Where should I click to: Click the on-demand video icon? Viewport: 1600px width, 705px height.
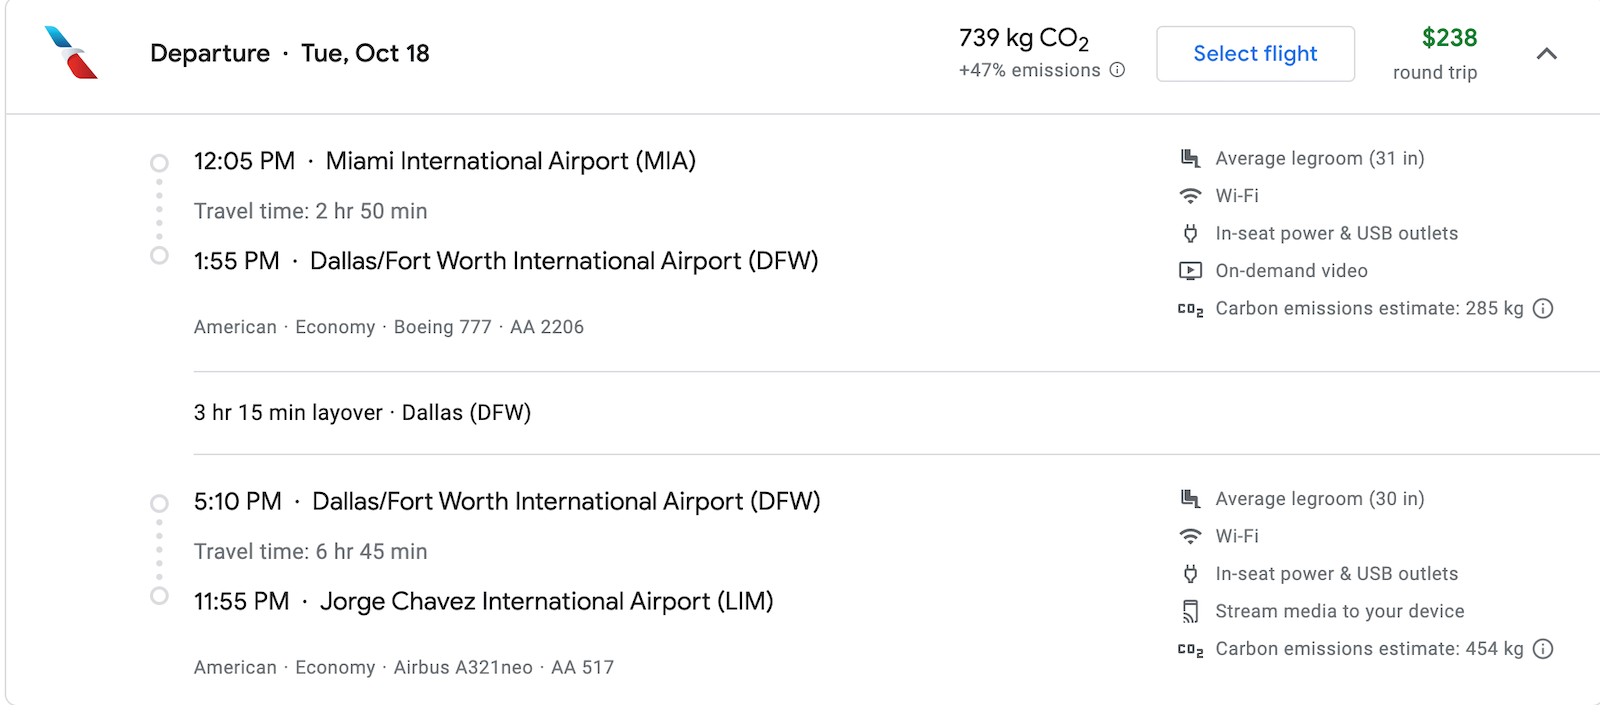coord(1190,270)
